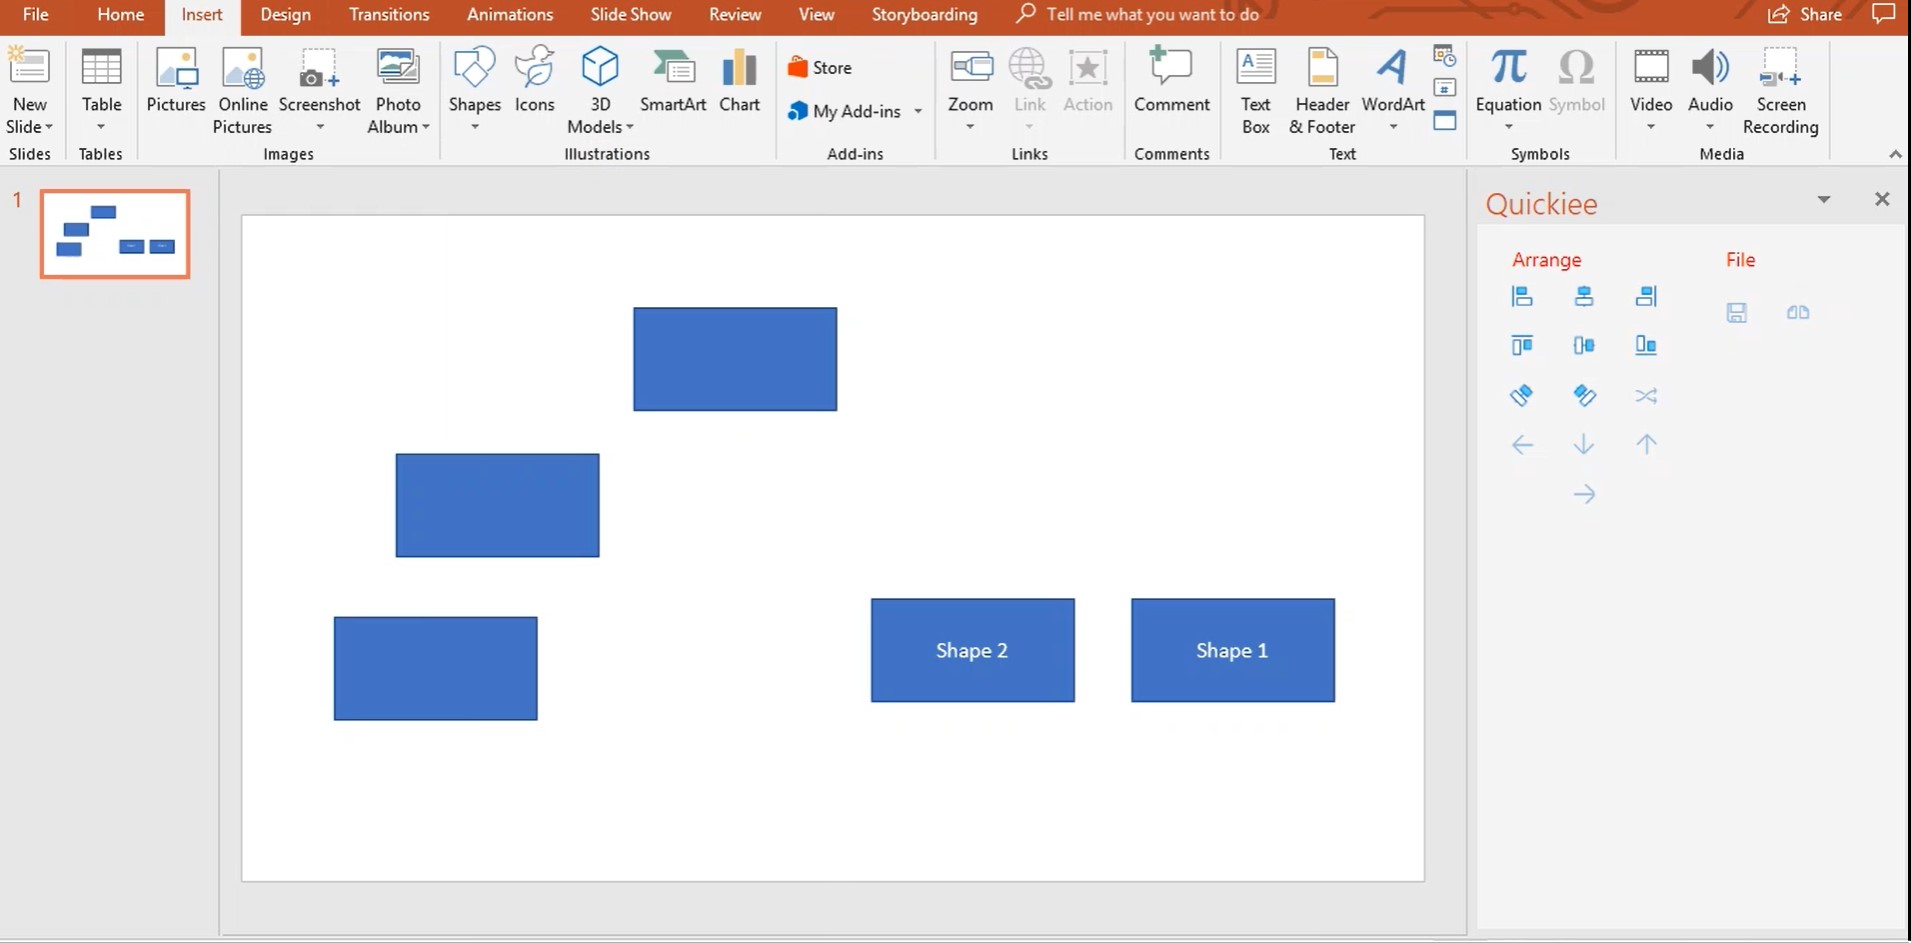The height and width of the screenshot is (943, 1911).
Task: Open the Icons gallery
Action: [535, 80]
